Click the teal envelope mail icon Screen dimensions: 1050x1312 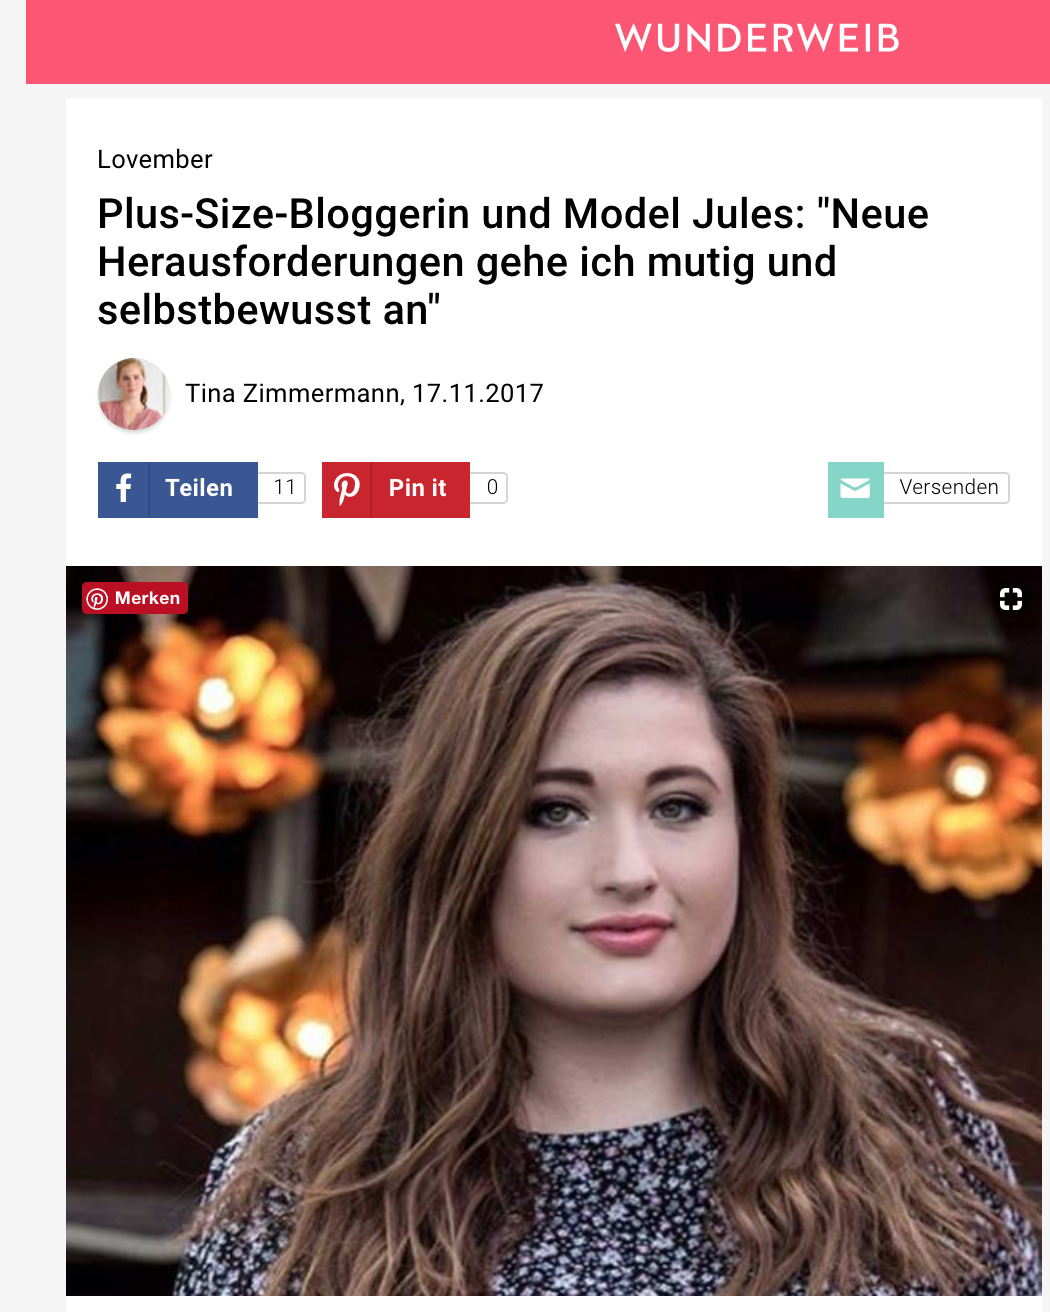[x=855, y=489]
